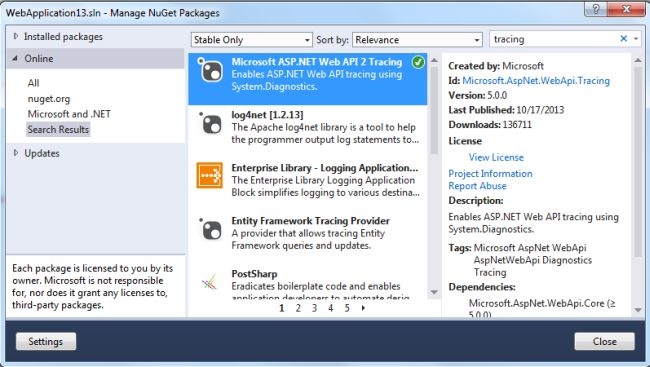Go to results page 3

[x=314, y=308]
